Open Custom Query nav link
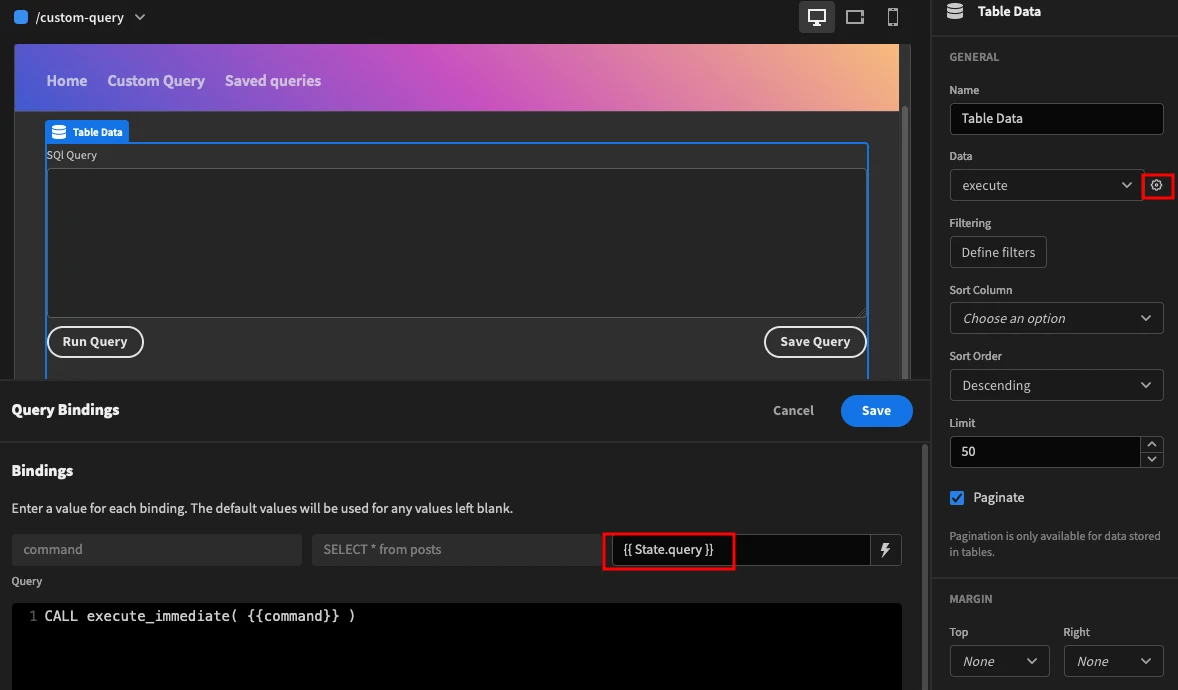Image resolution: width=1178 pixels, height=690 pixels. click(156, 80)
